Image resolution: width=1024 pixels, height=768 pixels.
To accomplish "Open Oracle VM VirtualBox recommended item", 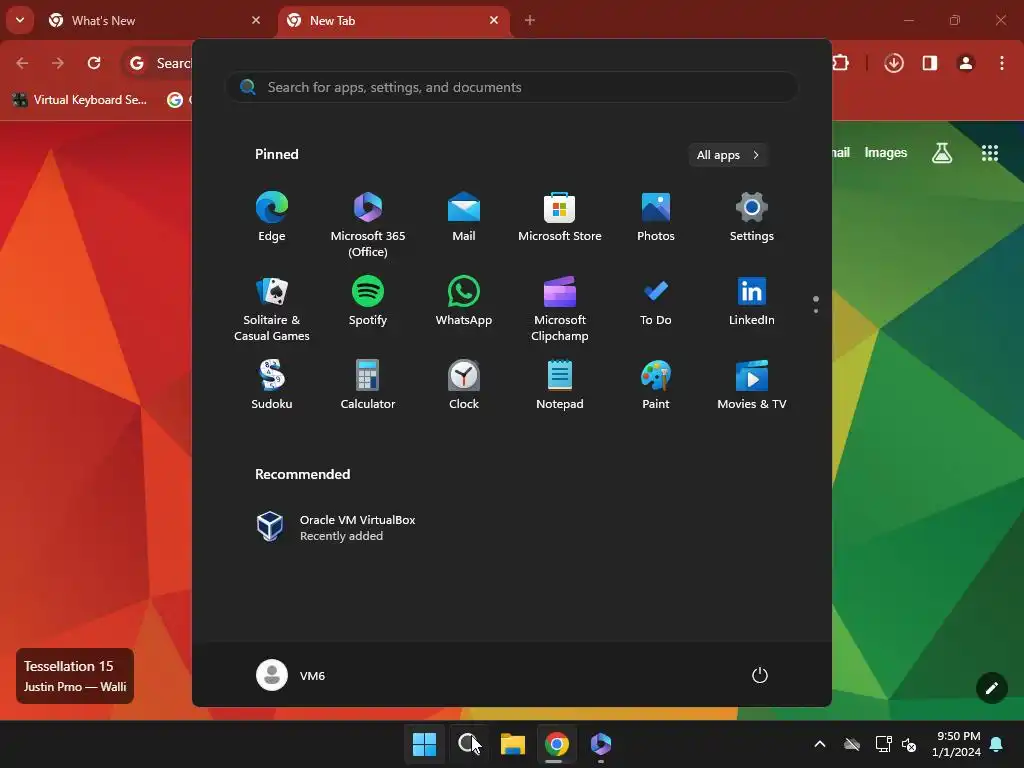I will [x=336, y=527].
